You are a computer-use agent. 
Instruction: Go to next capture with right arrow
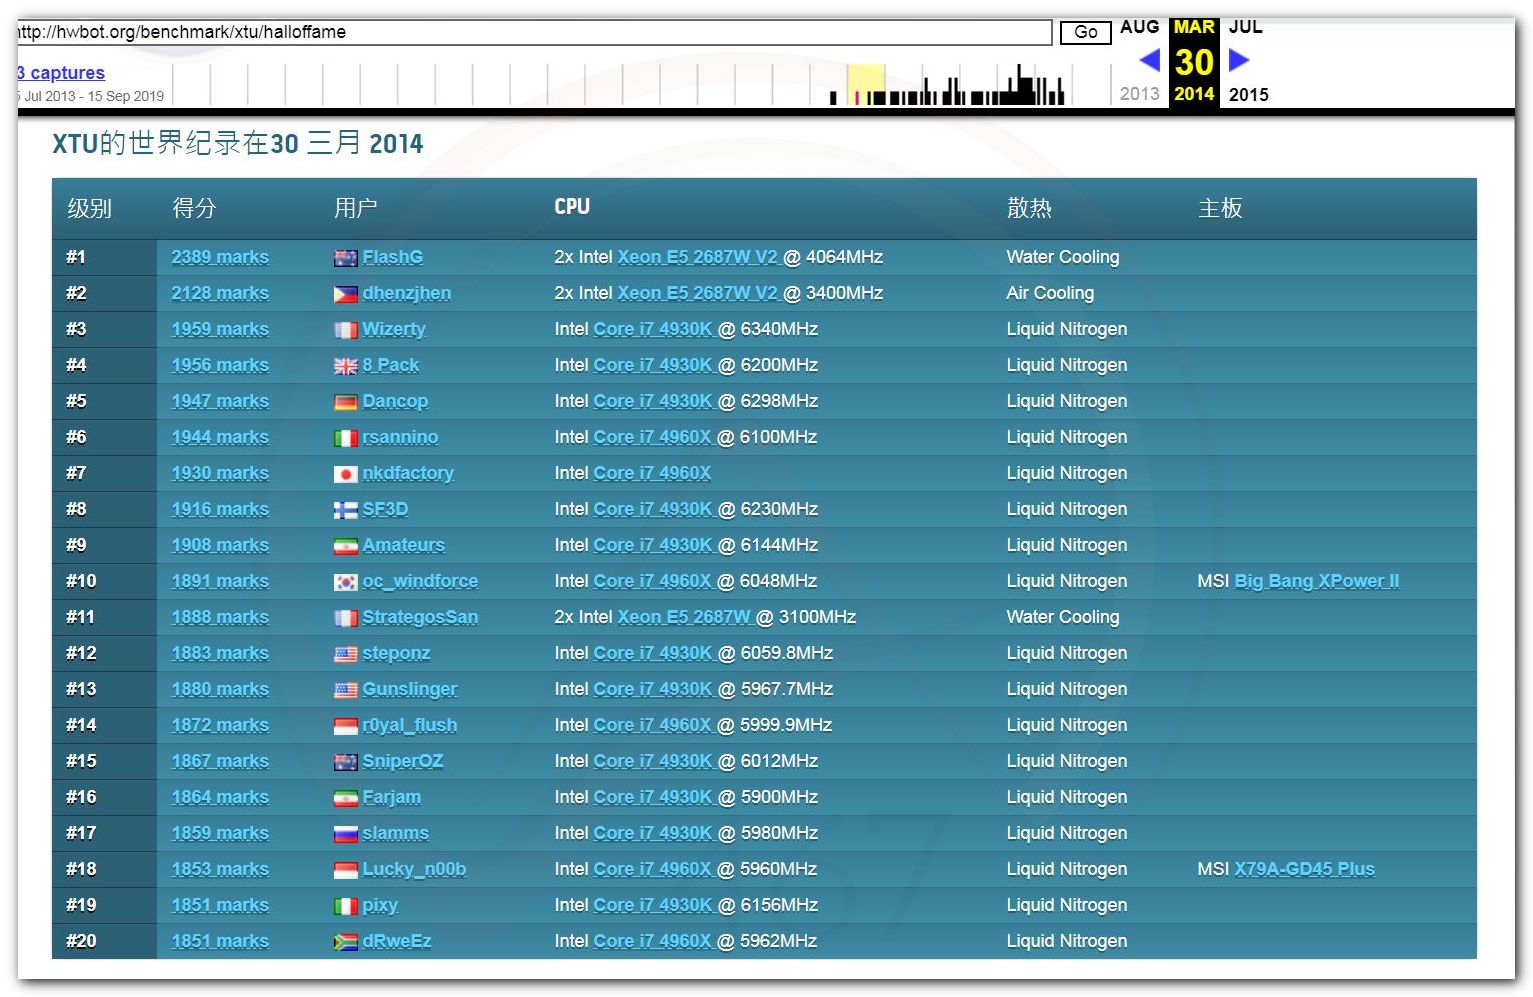click(1239, 60)
